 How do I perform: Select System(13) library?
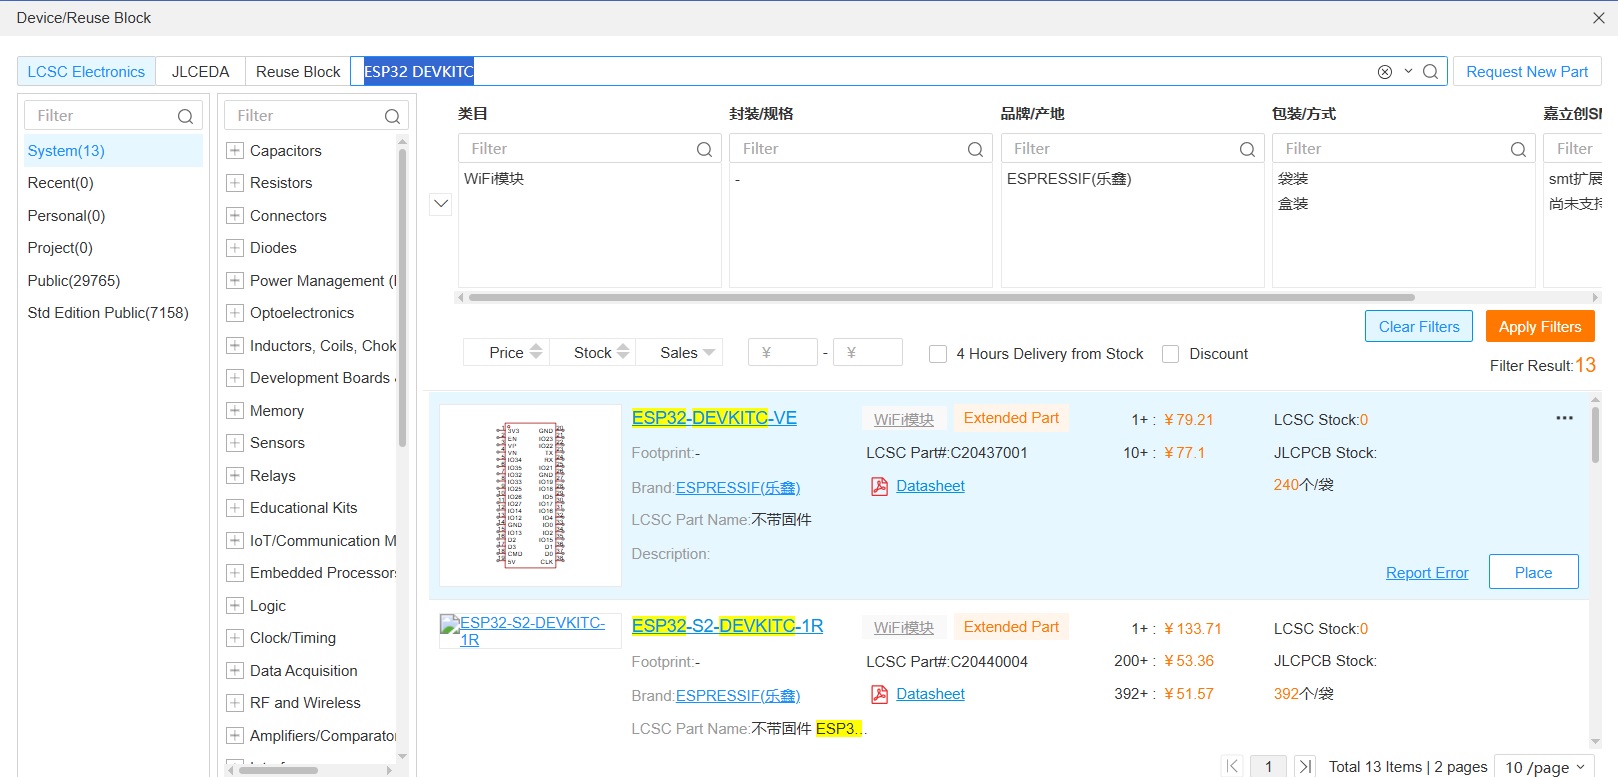tap(113, 151)
